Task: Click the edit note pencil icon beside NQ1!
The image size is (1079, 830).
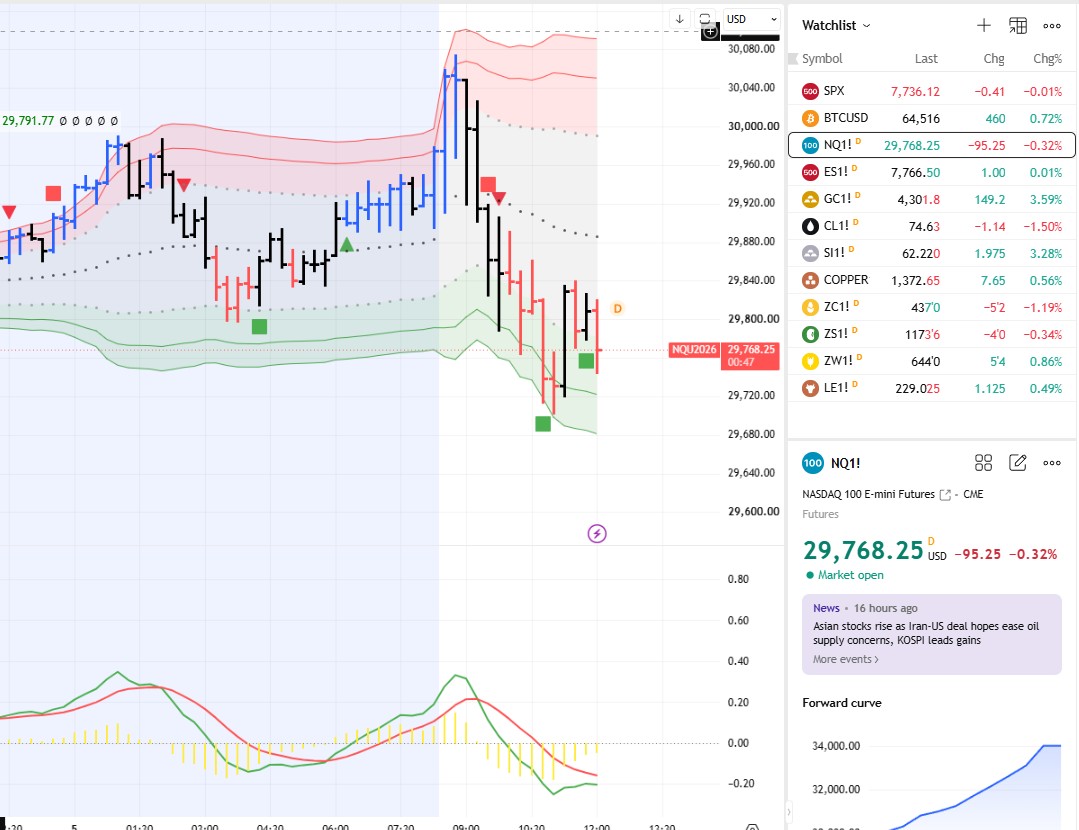Action: point(1018,462)
